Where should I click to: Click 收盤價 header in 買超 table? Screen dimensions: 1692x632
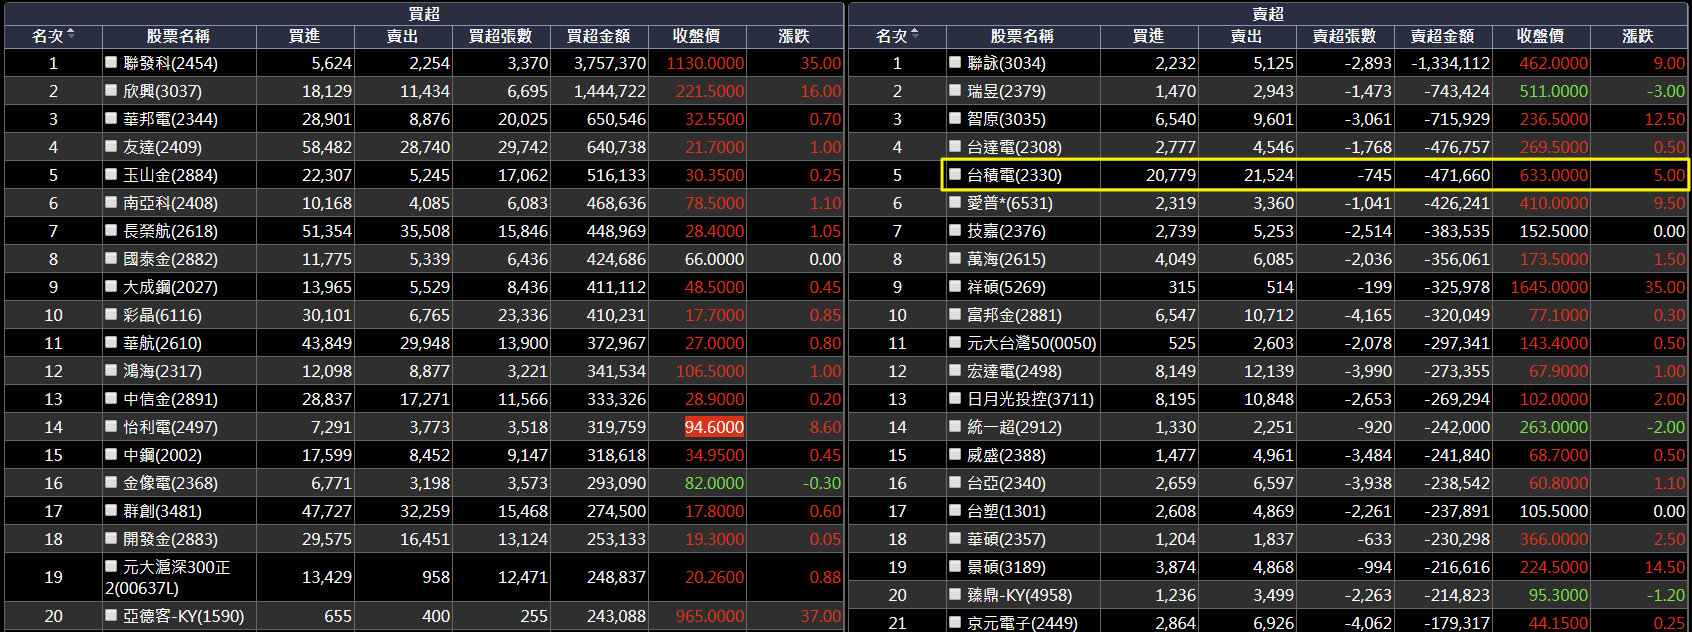[x=696, y=36]
